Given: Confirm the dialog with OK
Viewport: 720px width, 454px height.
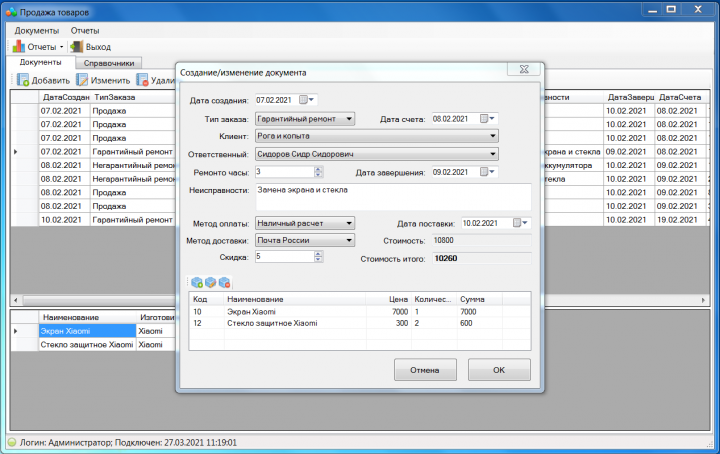Looking at the screenshot, I should point(499,370).
